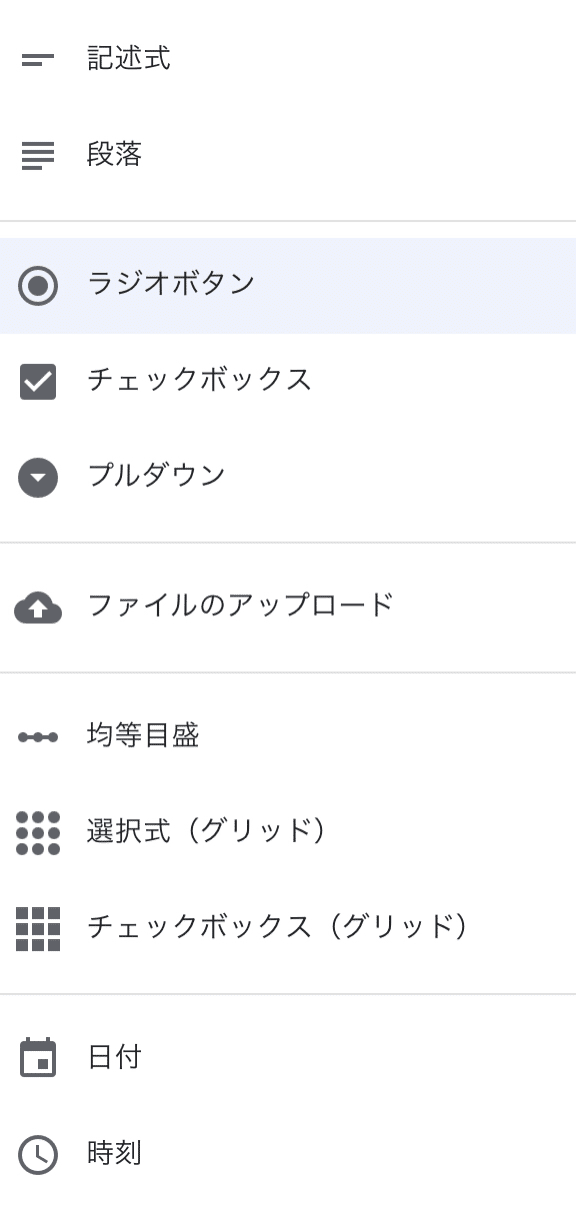Click the 均等目盛 linear scale dots icon
This screenshot has height=1219, width=576.
pos(37,735)
